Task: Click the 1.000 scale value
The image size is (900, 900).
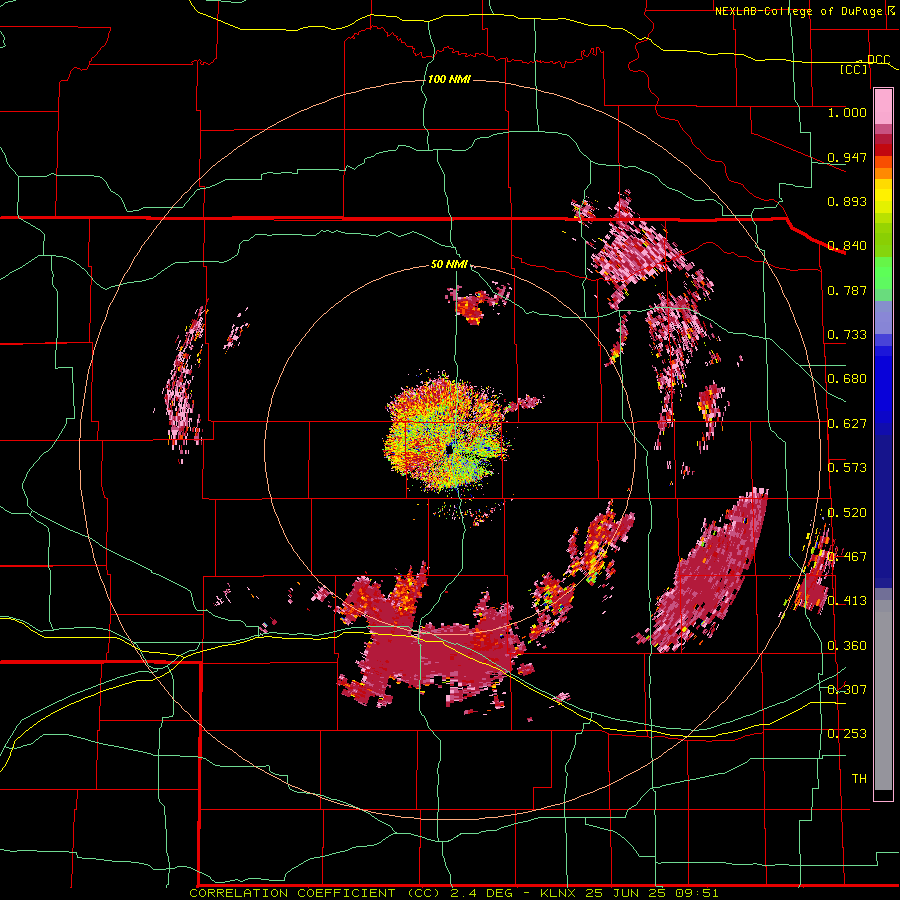Action: click(847, 112)
